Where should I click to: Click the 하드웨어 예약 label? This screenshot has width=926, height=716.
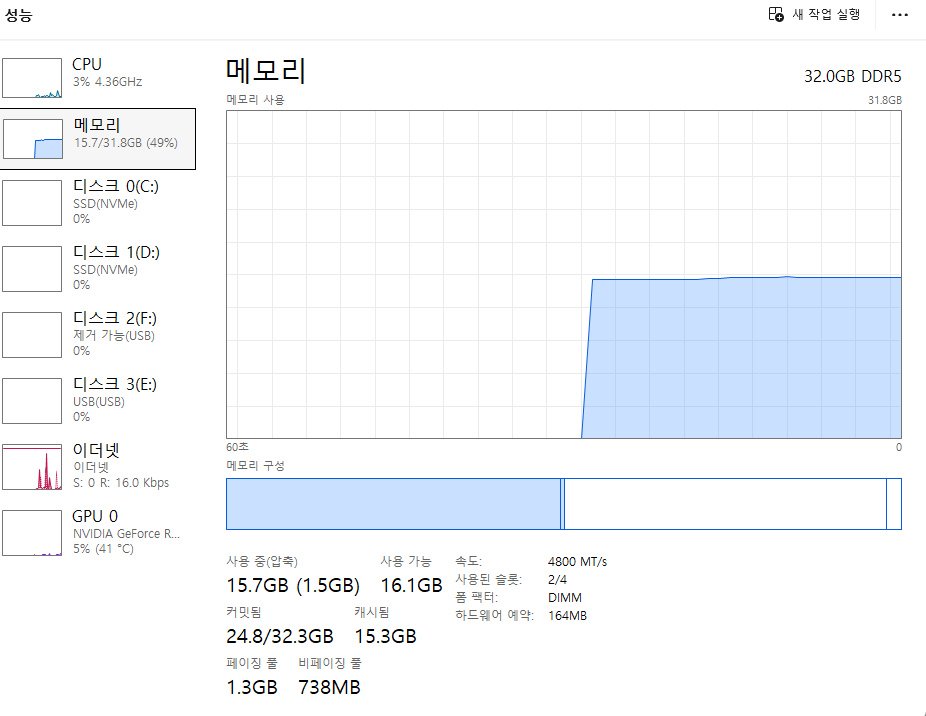pos(495,616)
